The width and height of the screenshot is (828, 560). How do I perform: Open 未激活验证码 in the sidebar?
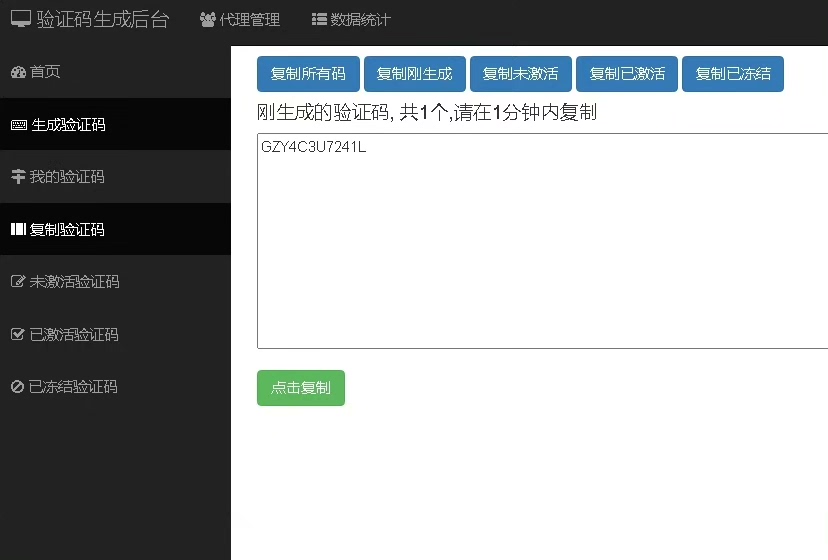click(x=115, y=282)
